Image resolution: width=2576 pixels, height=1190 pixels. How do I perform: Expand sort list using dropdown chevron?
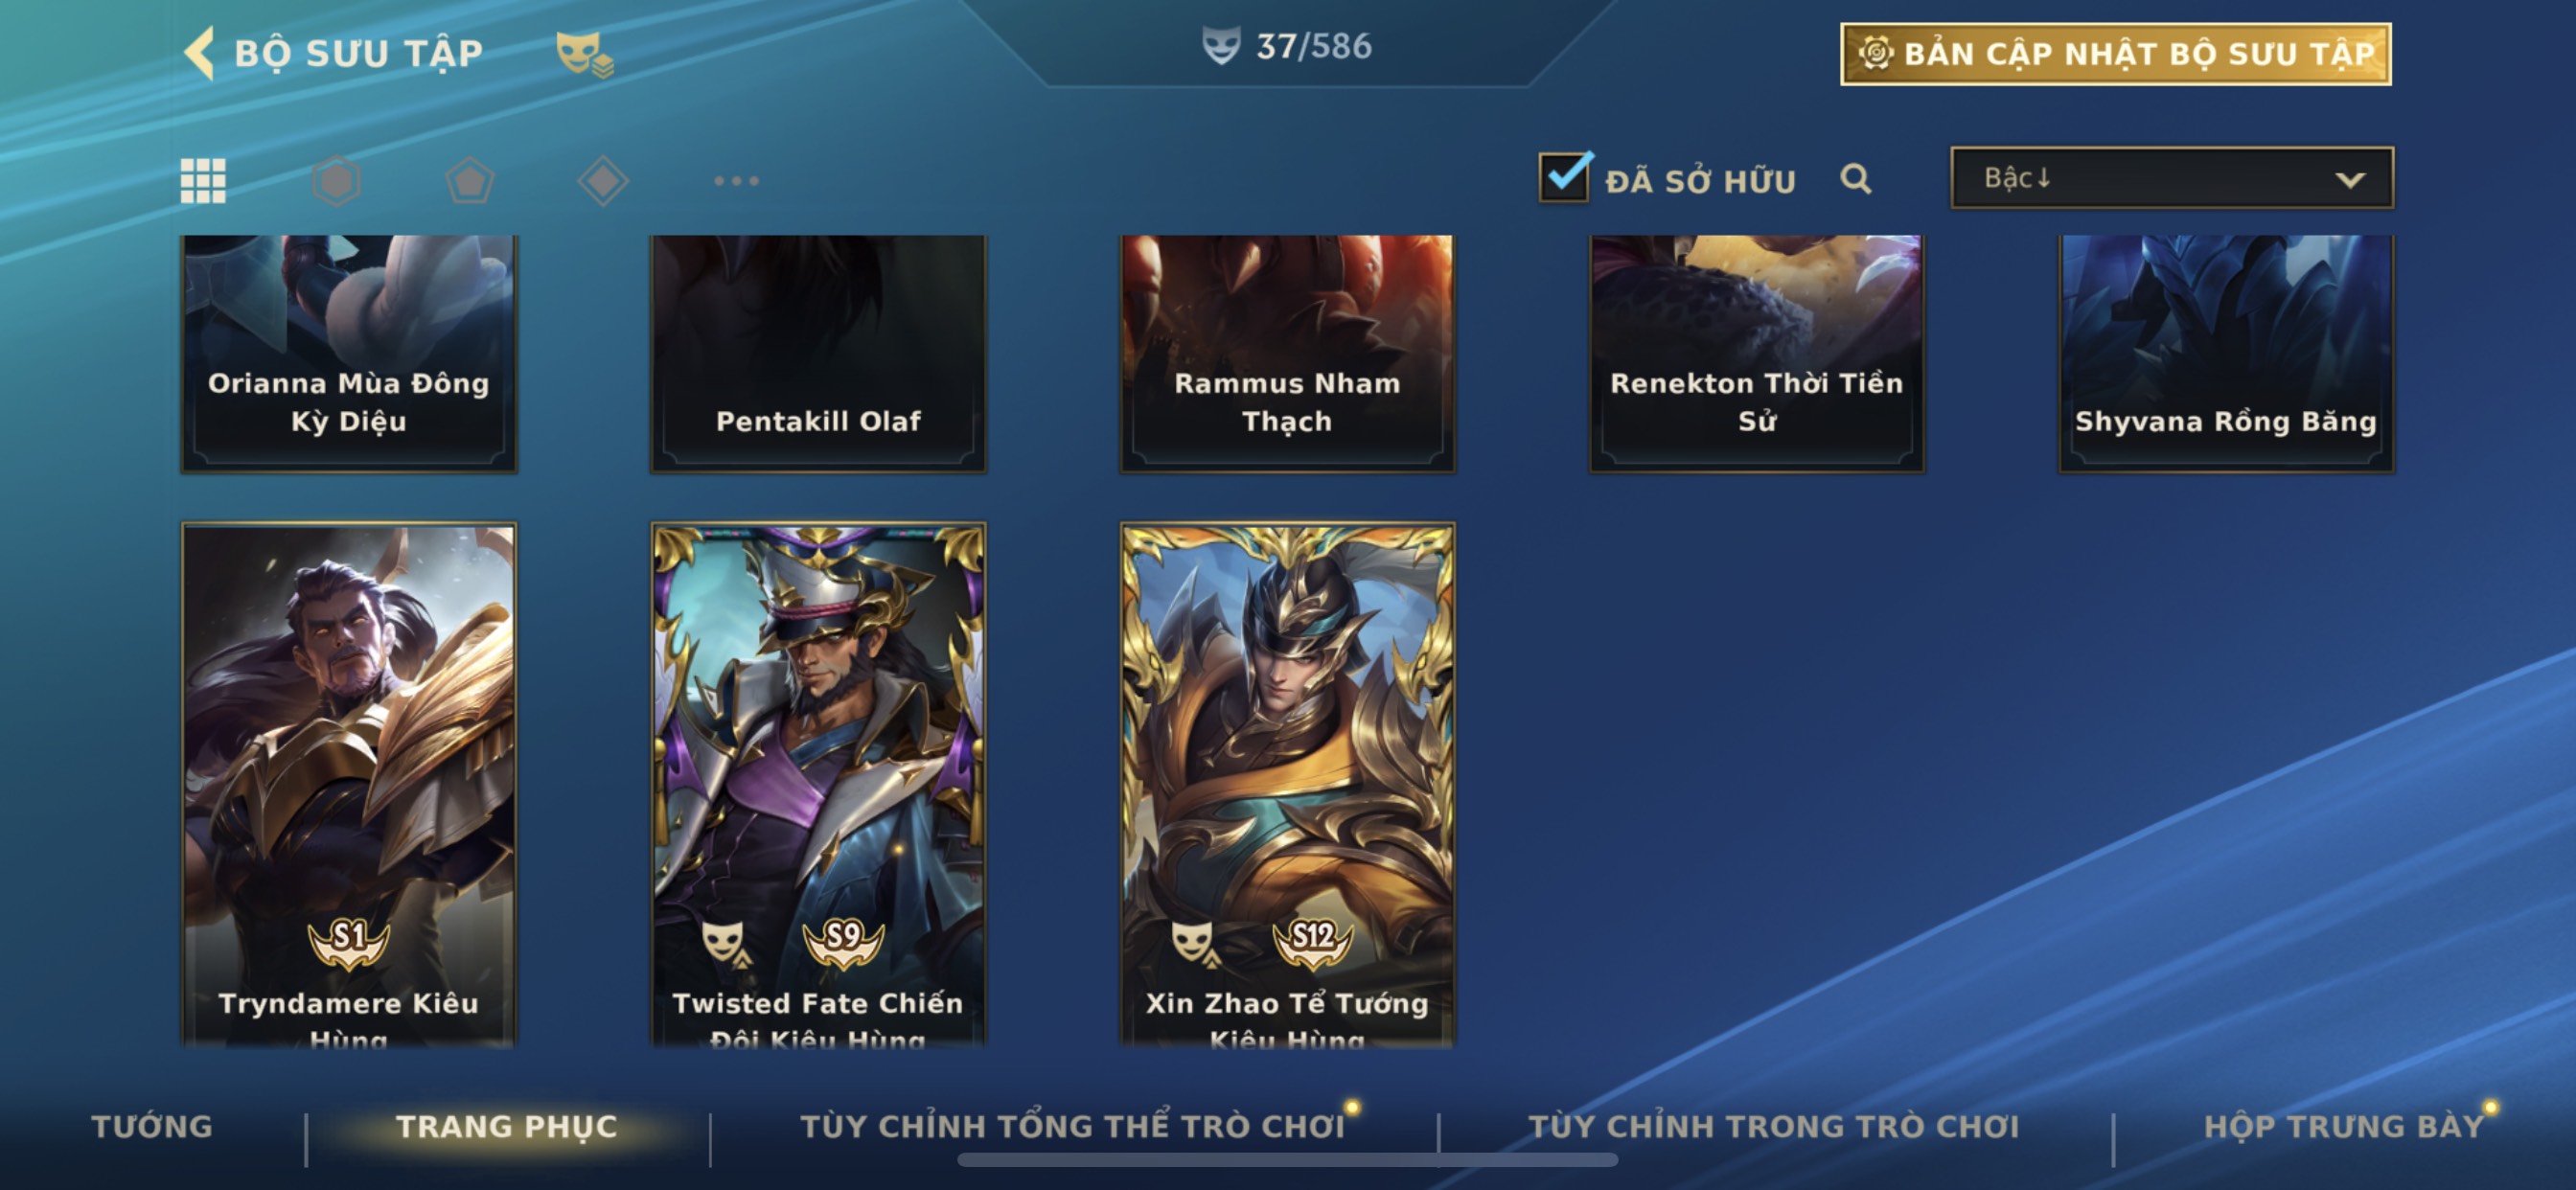(x=2350, y=180)
